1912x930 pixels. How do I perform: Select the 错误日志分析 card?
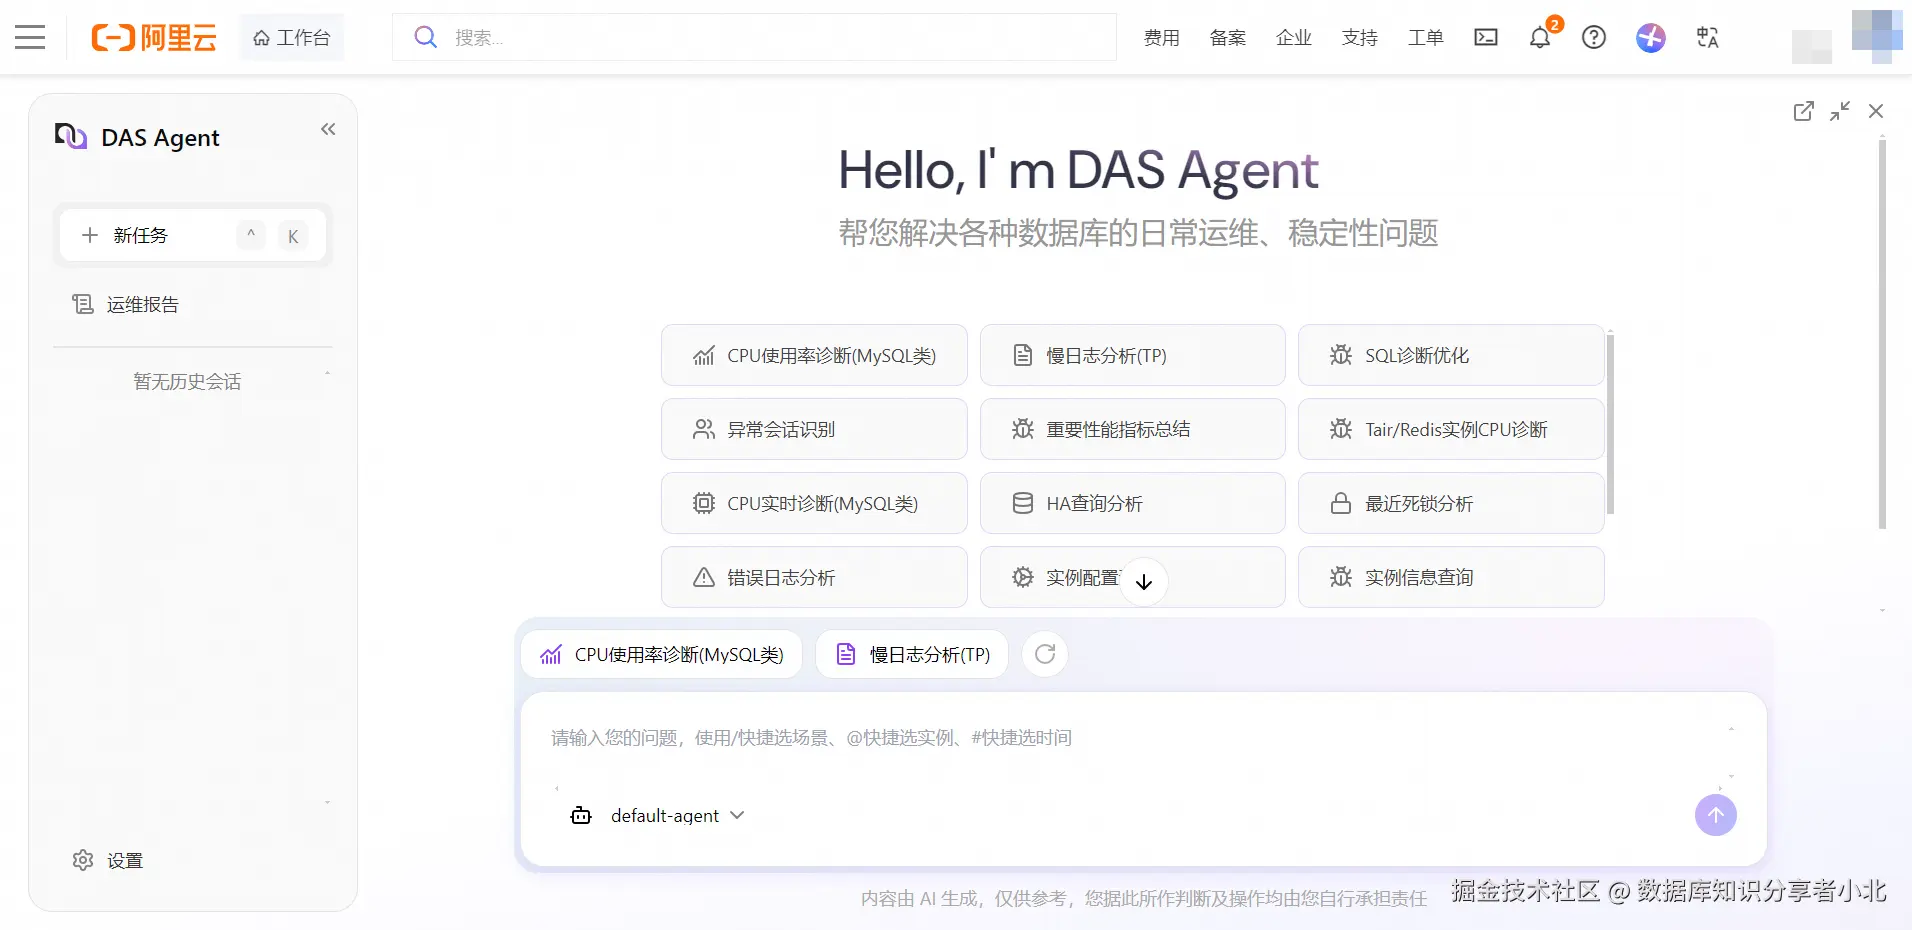point(814,577)
